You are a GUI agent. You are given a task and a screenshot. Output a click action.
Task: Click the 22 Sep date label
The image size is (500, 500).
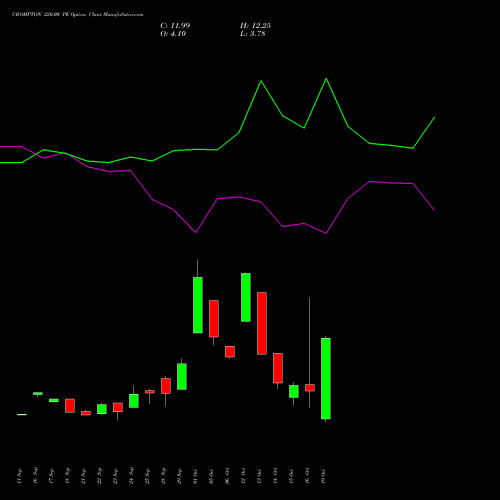[x=99, y=476]
